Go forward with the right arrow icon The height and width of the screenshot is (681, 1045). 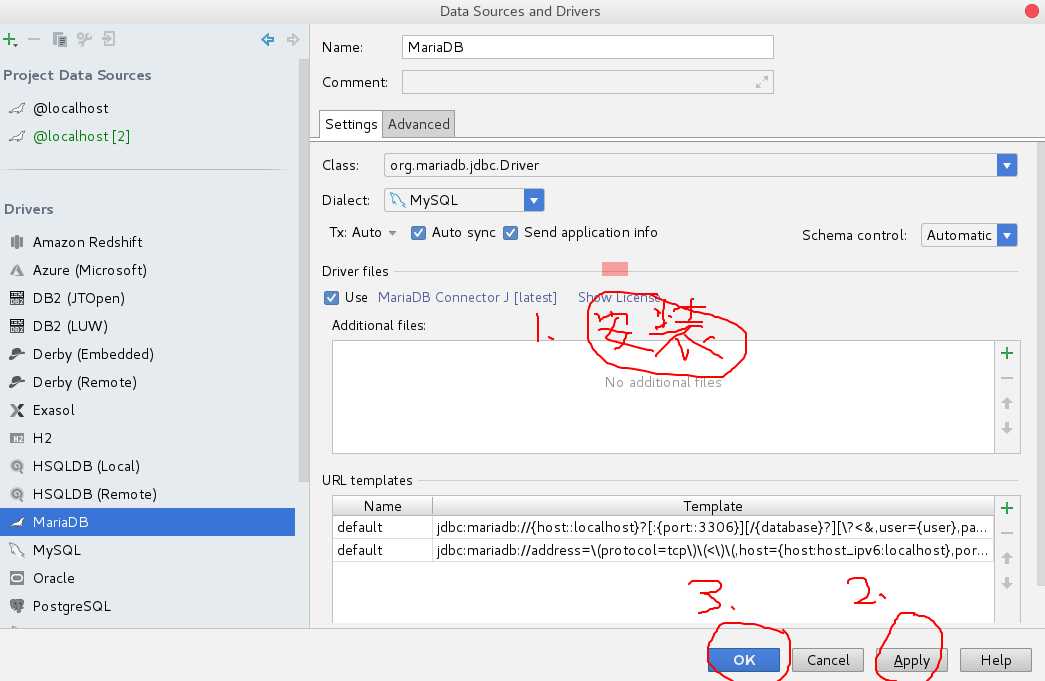click(293, 40)
